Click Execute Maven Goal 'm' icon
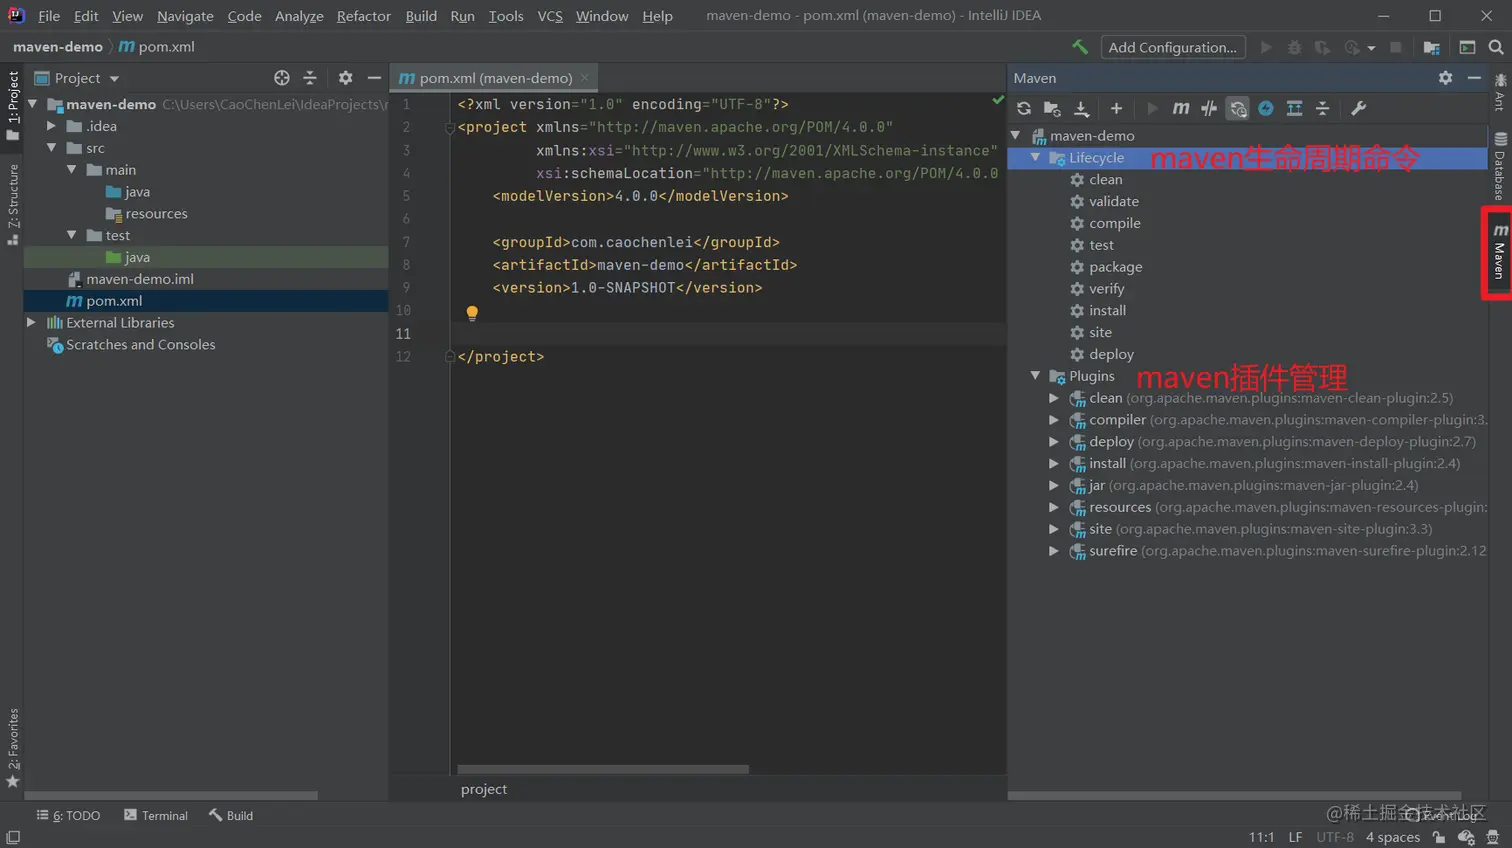This screenshot has width=1512, height=848. (1181, 108)
